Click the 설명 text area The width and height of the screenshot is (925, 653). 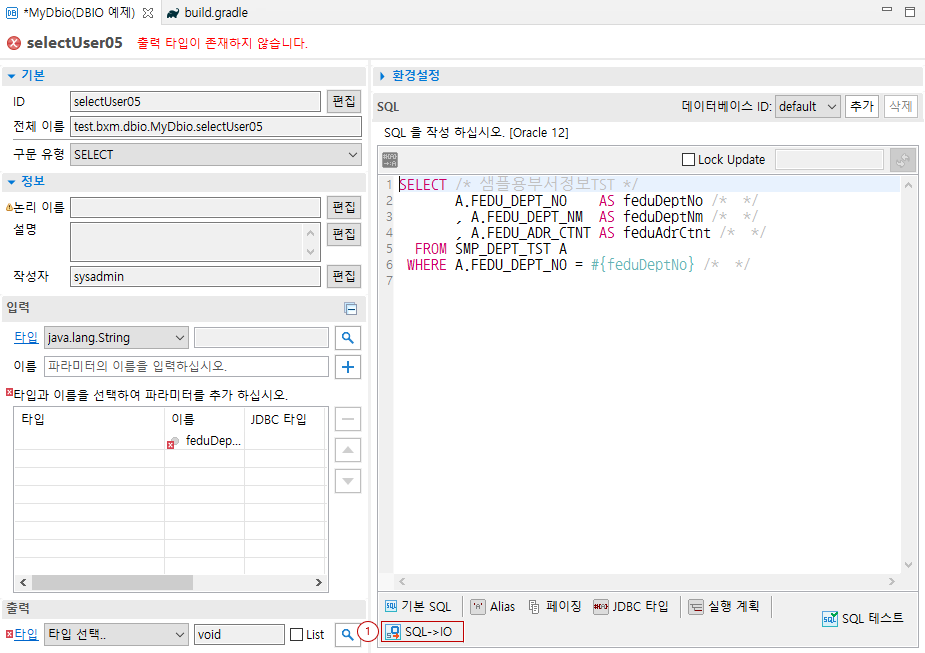195,242
